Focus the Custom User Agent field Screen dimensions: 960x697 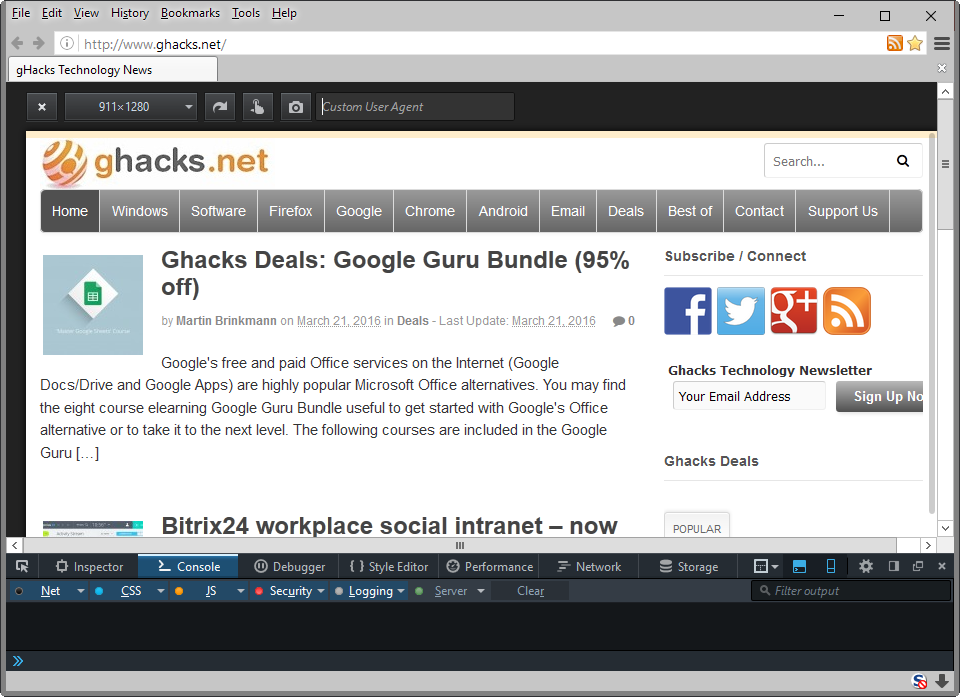coord(415,107)
